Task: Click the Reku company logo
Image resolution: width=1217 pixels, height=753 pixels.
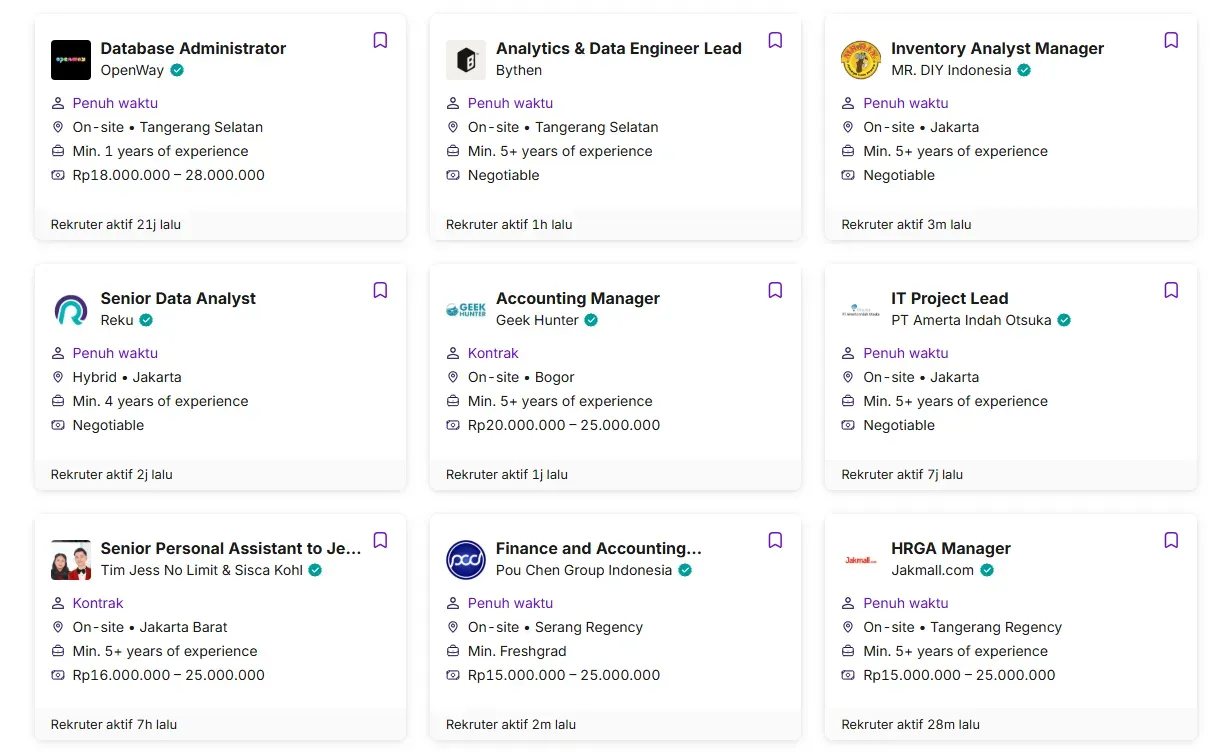Action: (71, 310)
